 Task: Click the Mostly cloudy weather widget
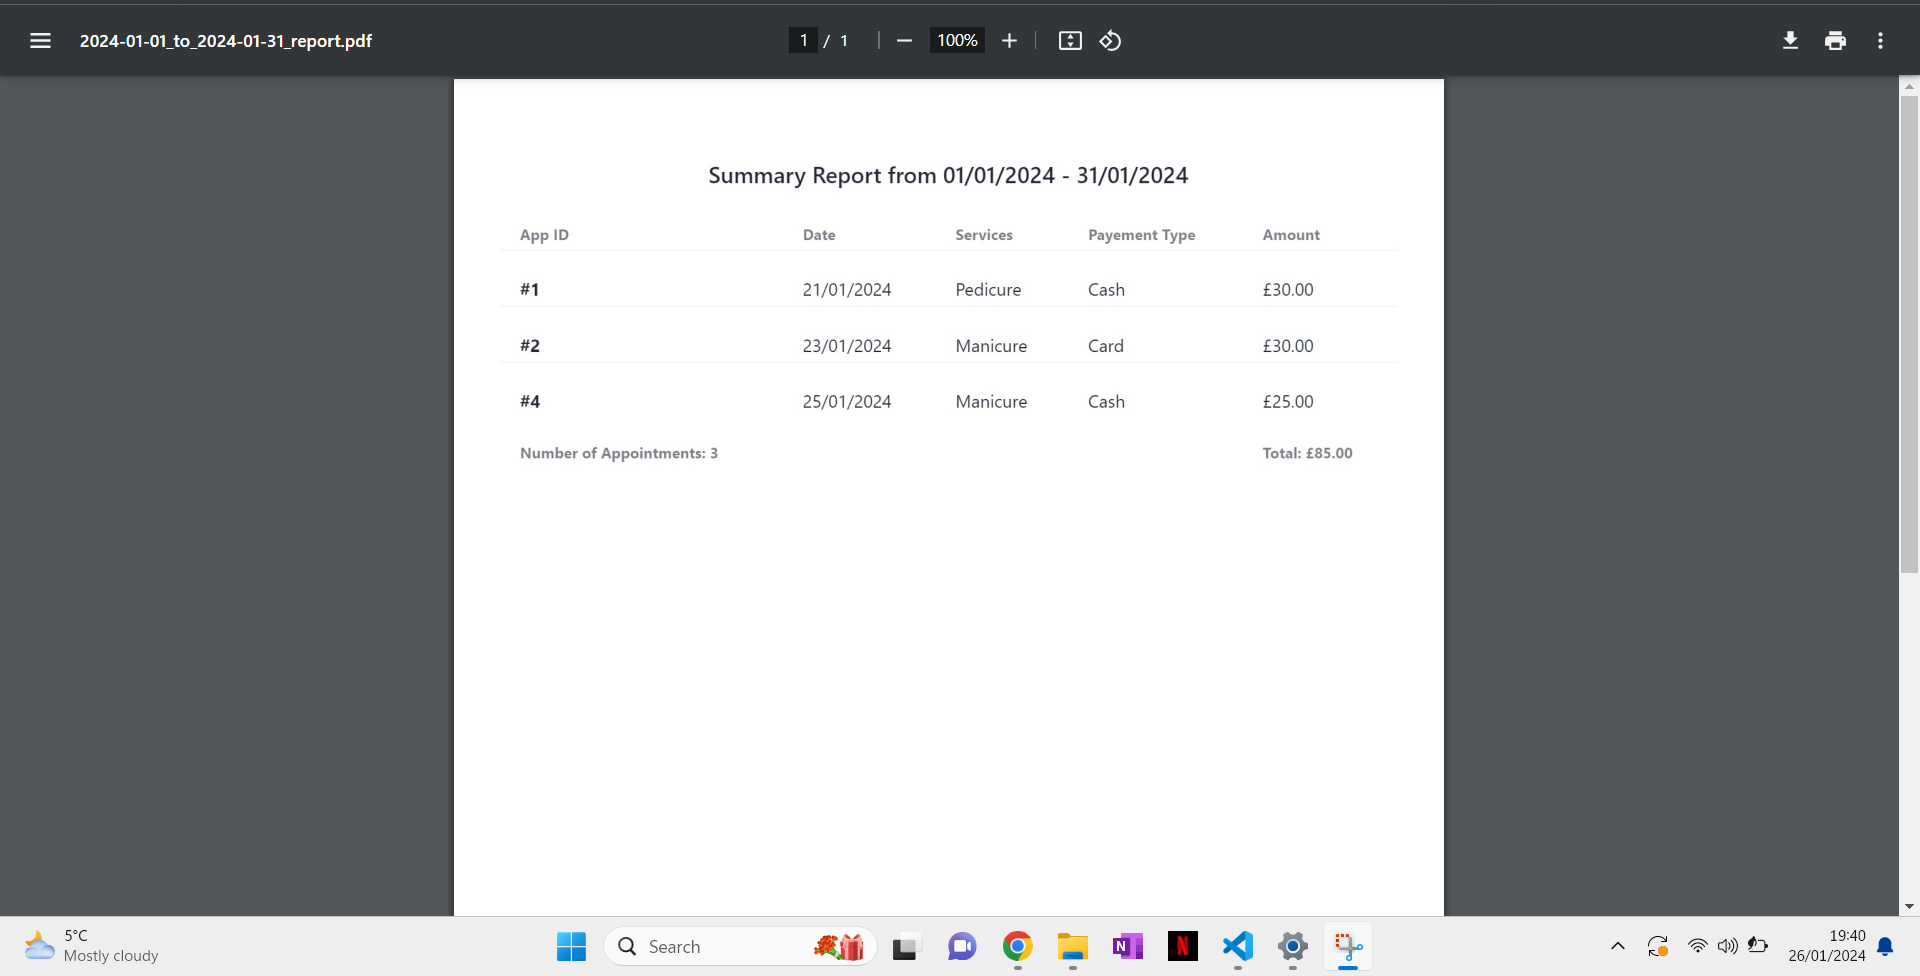click(90, 945)
